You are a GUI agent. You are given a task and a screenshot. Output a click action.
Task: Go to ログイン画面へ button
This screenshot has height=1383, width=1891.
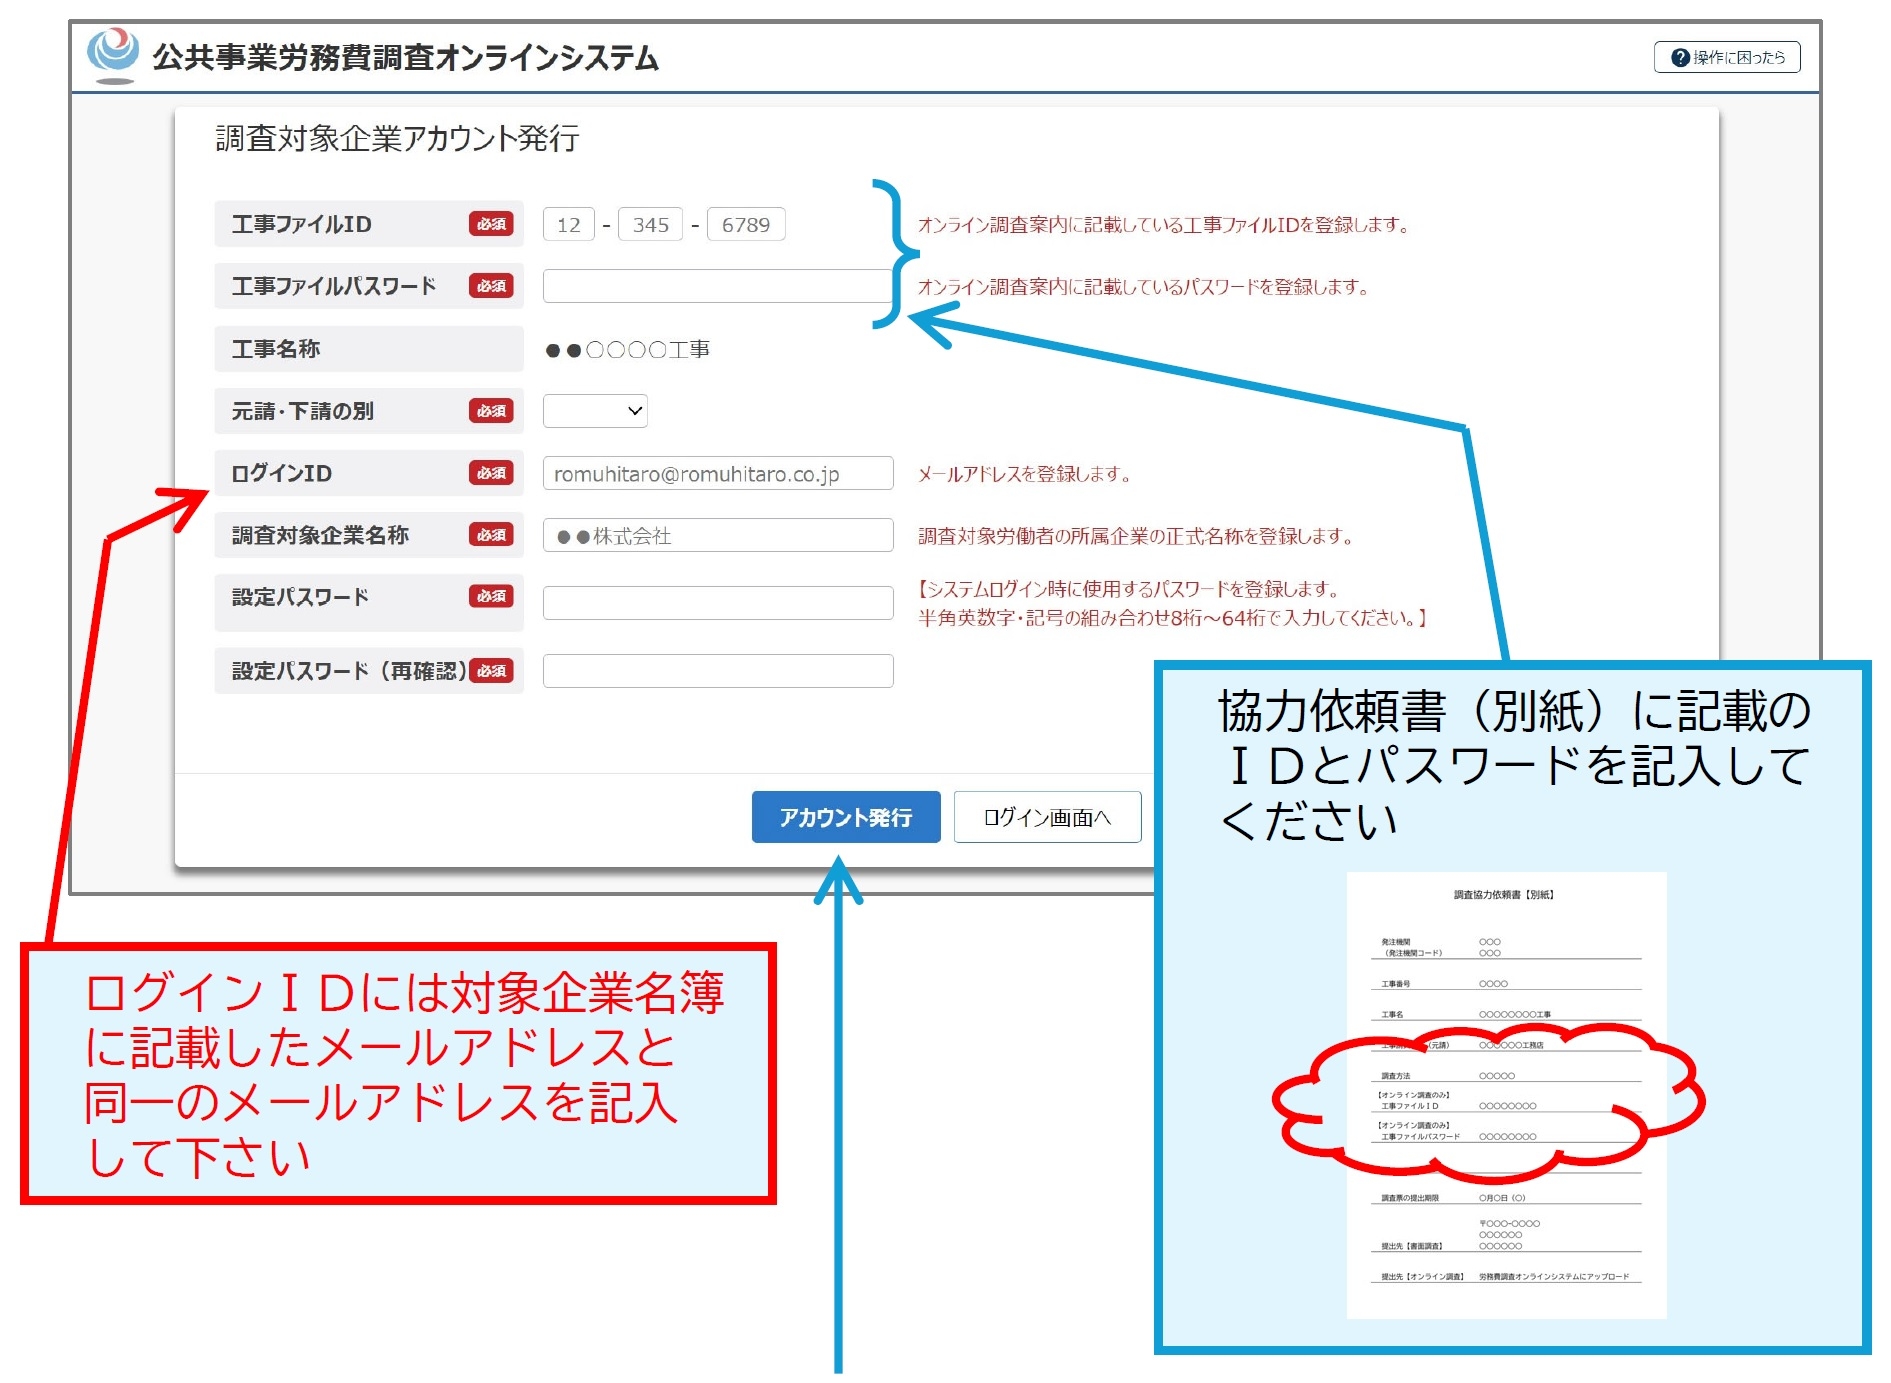tap(1047, 818)
